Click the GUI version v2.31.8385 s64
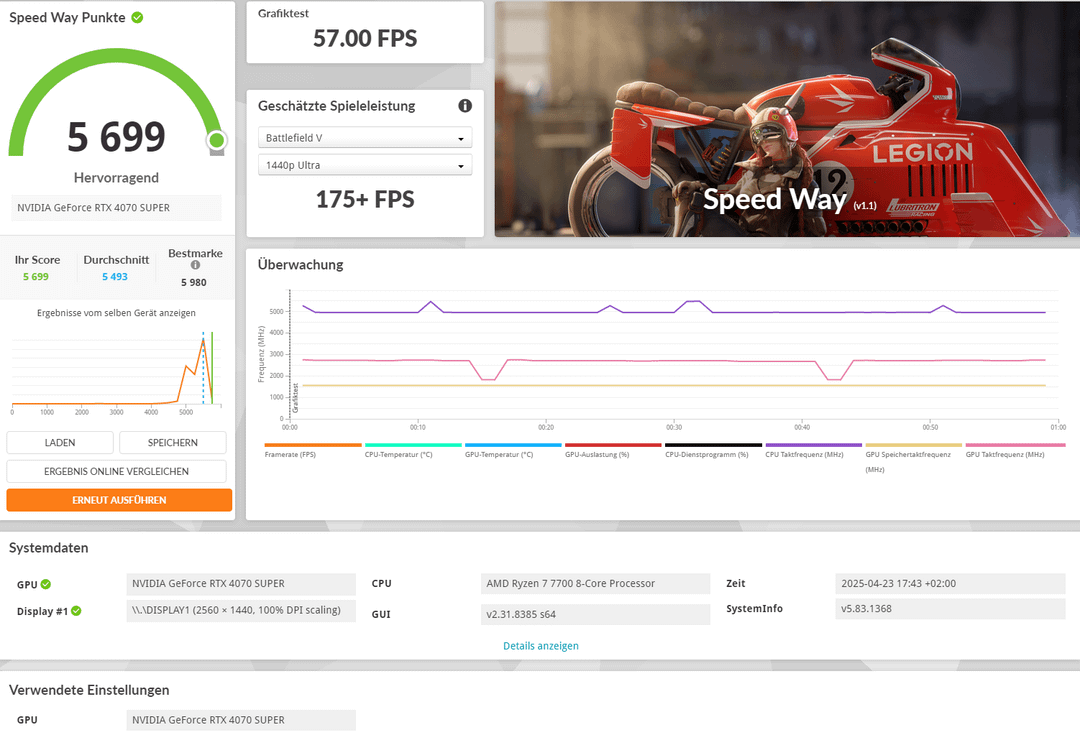Viewport: 1080px width, 735px height. click(x=595, y=614)
